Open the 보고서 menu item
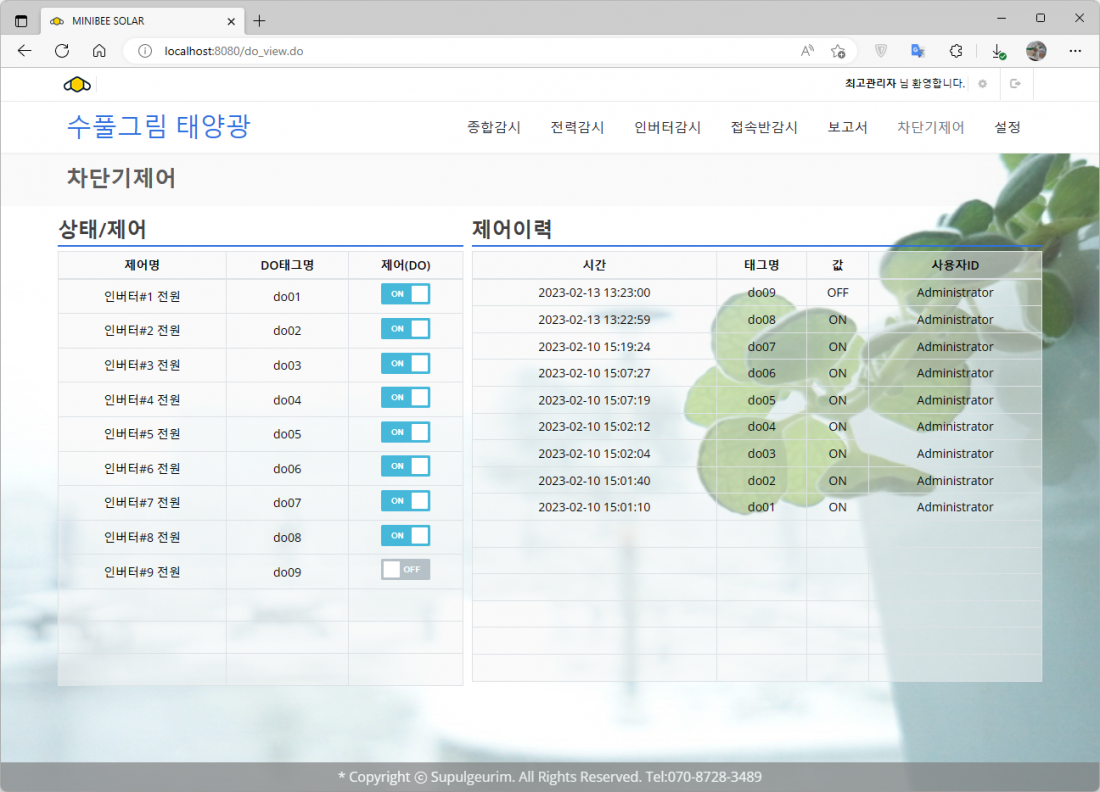The width and height of the screenshot is (1100, 792). (x=847, y=127)
